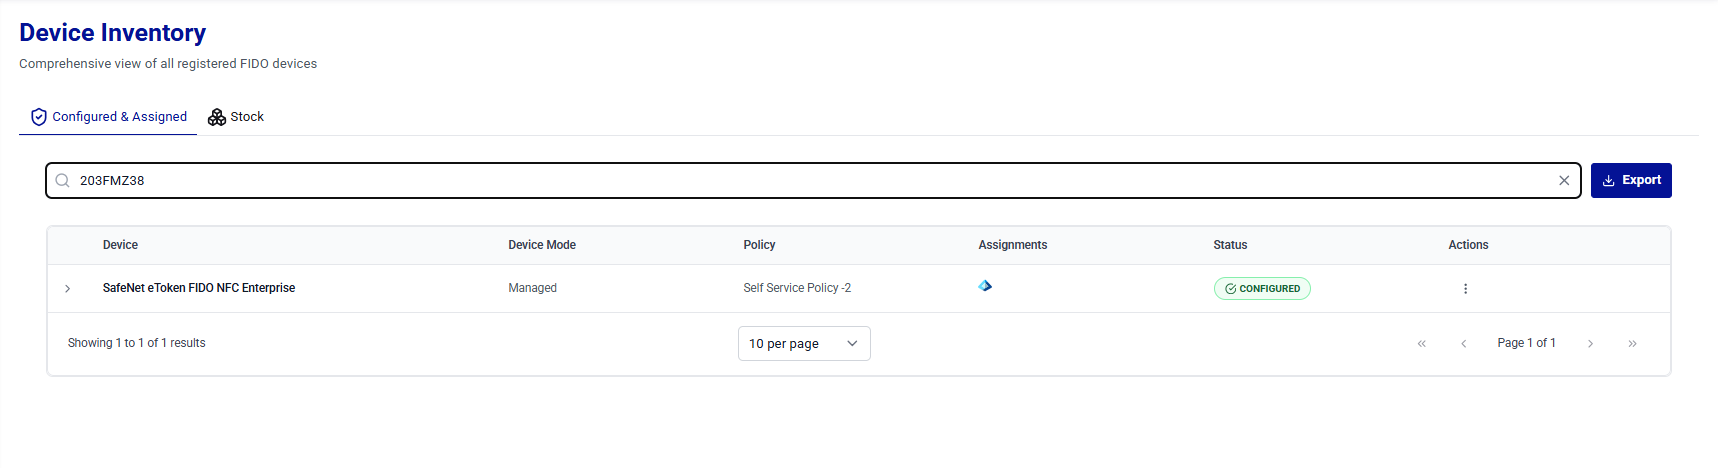
Task: Expand the SafeNet eToken row chevron
Action: (68, 289)
